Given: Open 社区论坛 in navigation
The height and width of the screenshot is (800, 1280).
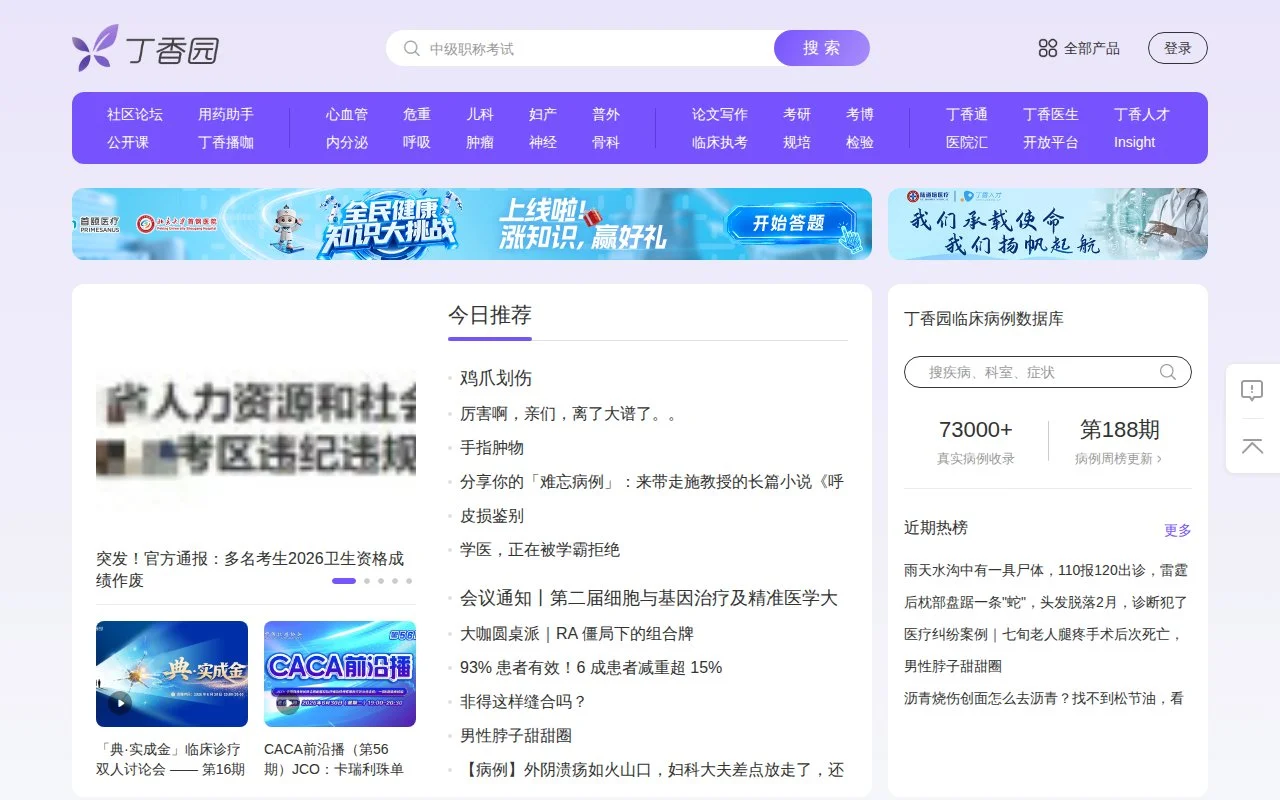Looking at the screenshot, I should point(135,114).
